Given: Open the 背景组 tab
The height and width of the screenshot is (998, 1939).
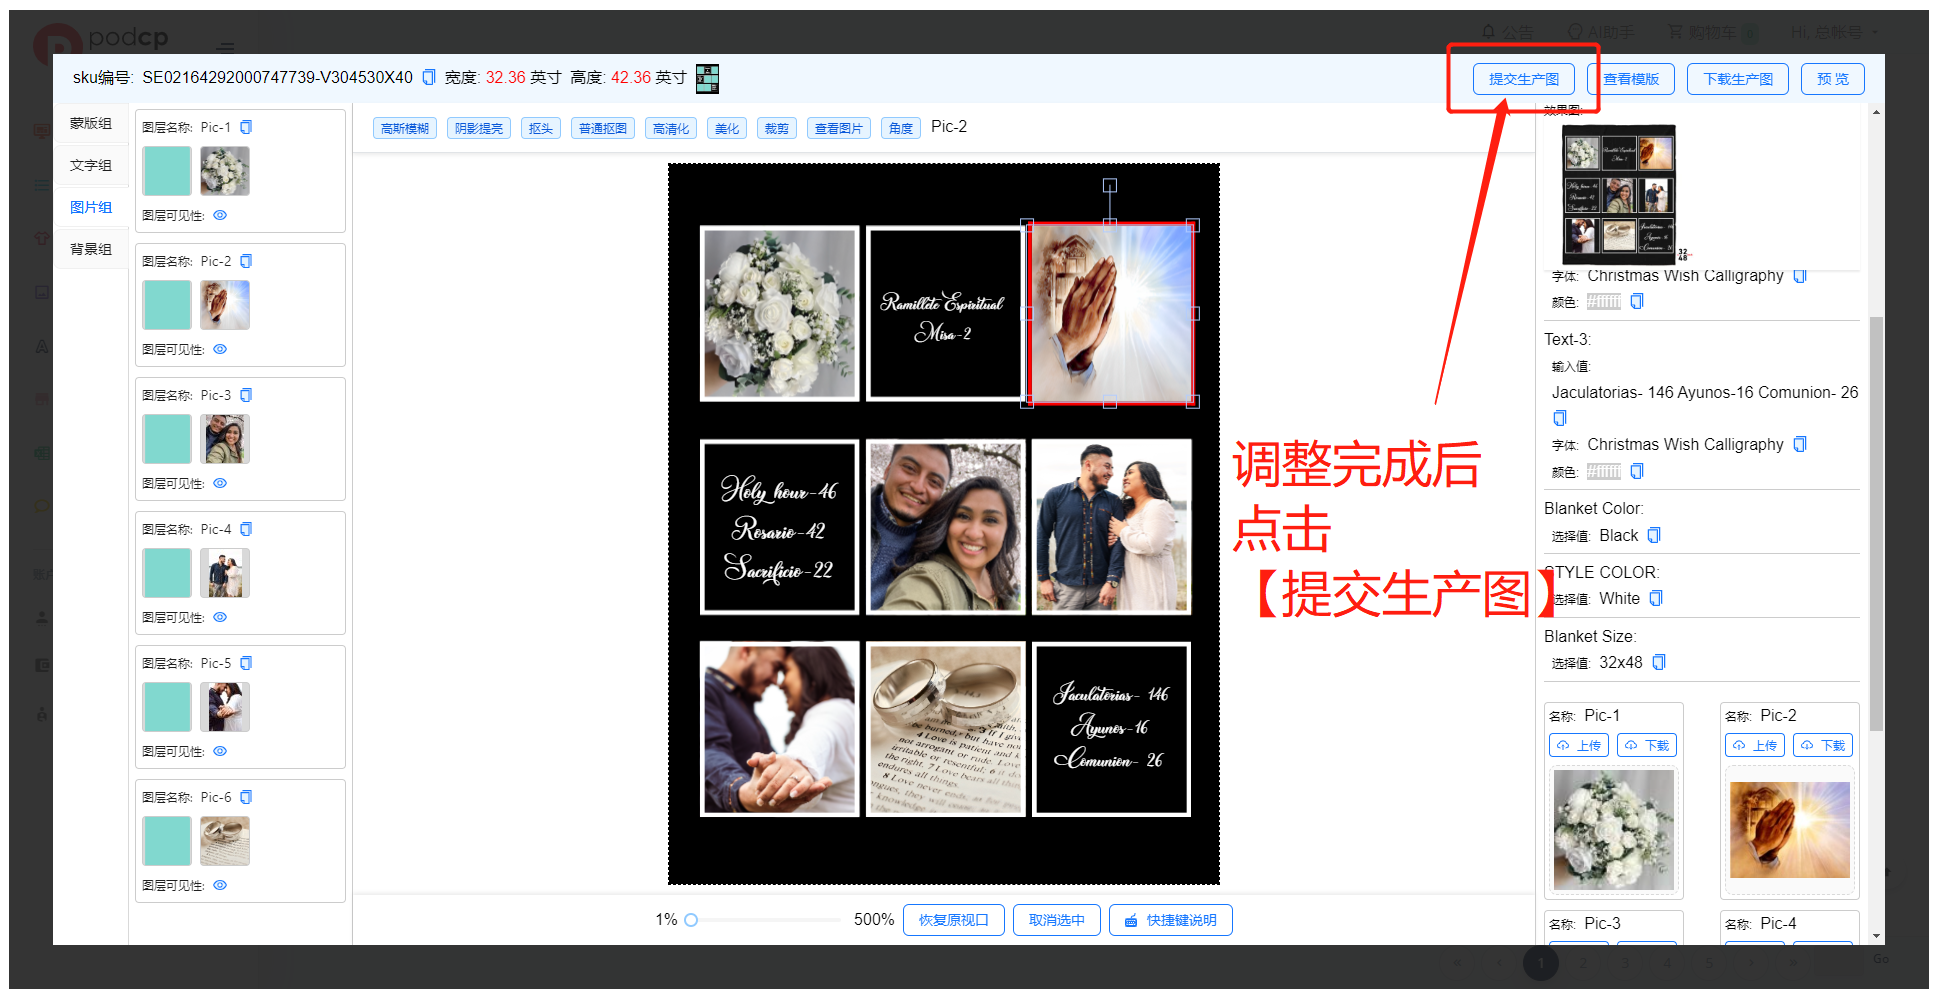Looking at the screenshot, I should tap(91, 249).
